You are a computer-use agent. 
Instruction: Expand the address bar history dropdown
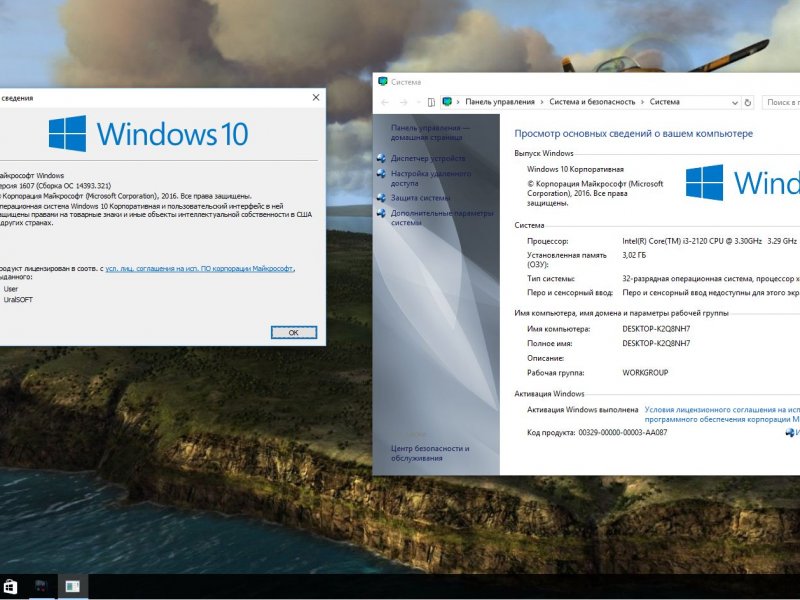pyautogui.click(x=735, y=103)
